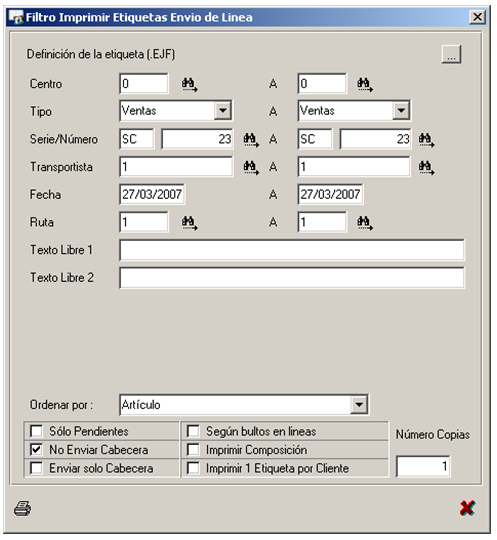Open the Centro 'to' lookup binoculars
Image resolution: width=497 pixels, height=540 pixels.
tap(365, 84)
